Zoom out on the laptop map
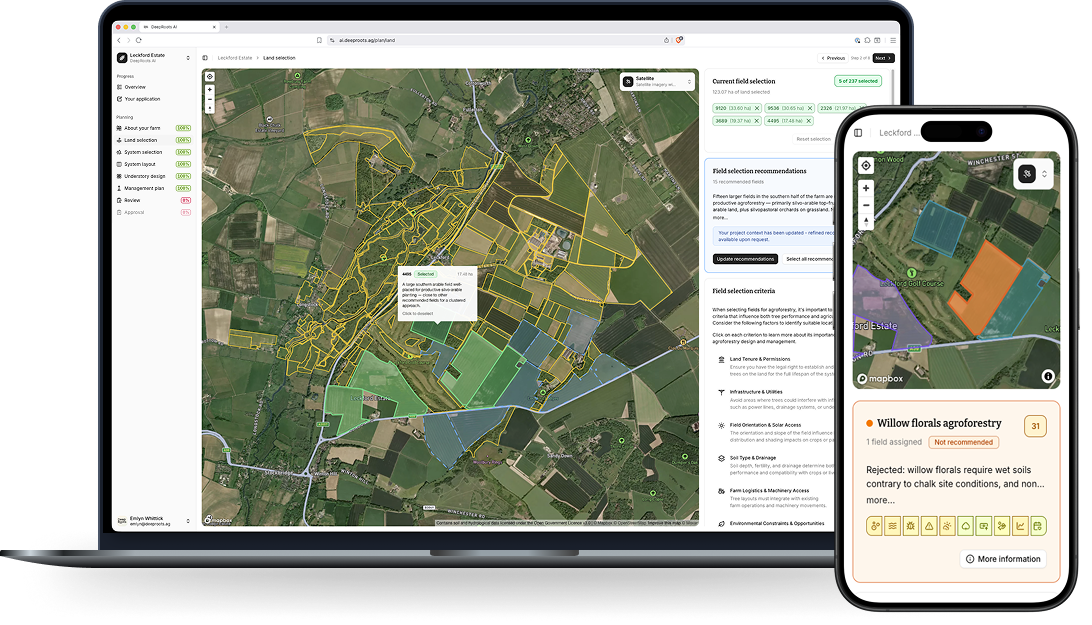 coord(210,100)
